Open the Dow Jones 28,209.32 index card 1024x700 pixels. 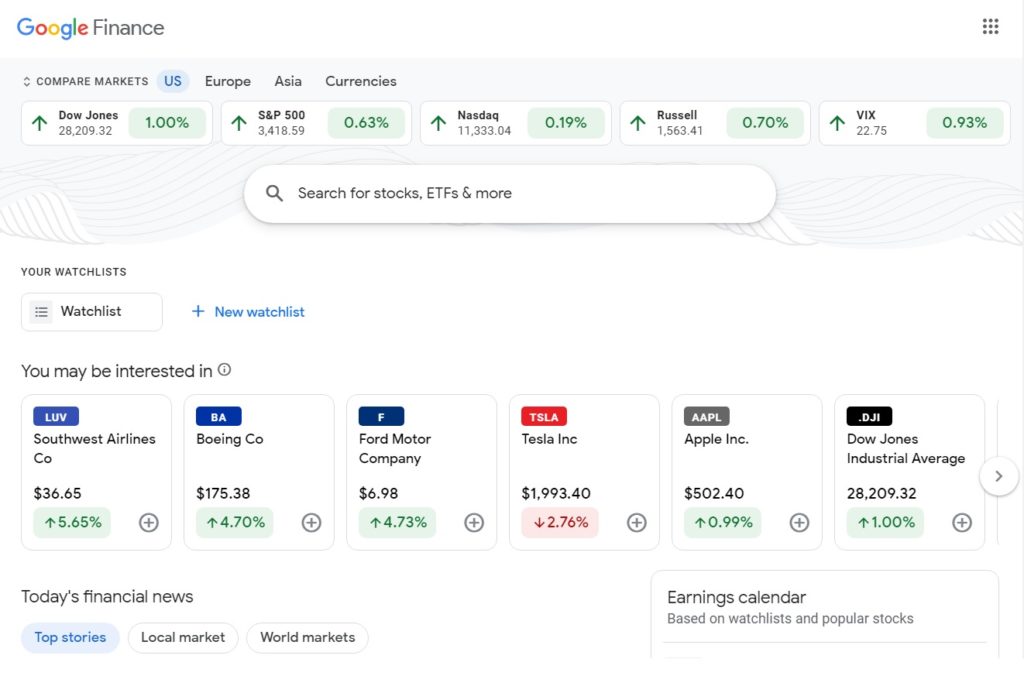[117, 123]
